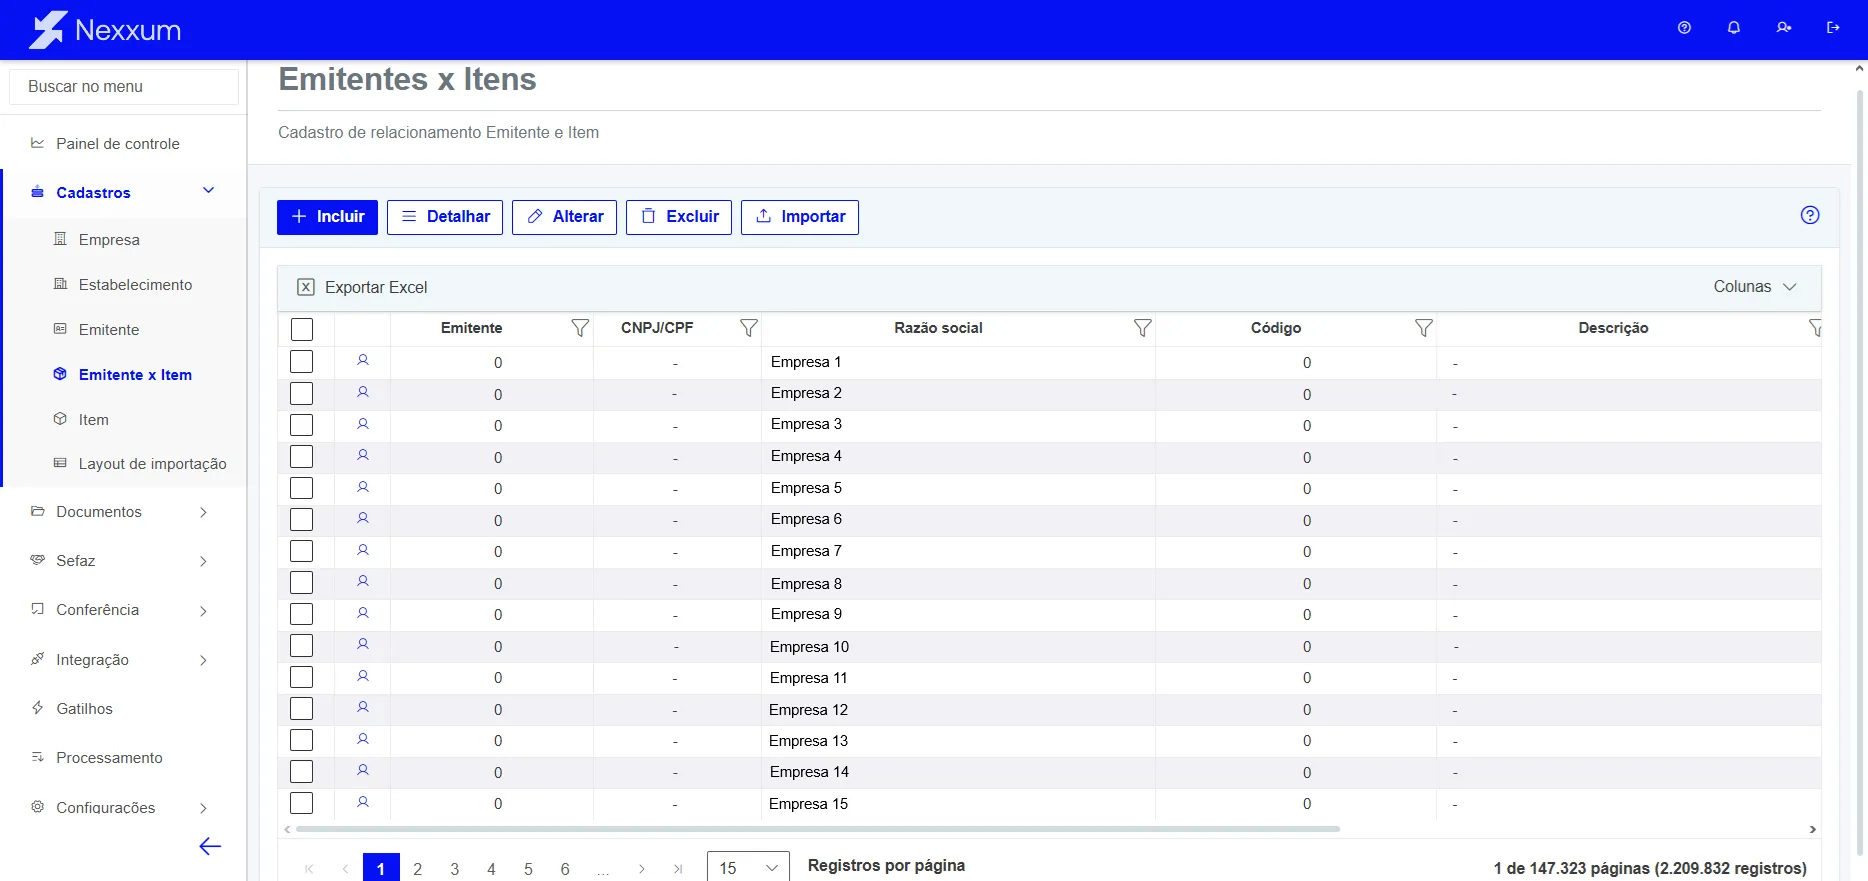Click the user icon for Empresa 1

tap(363, 361)
